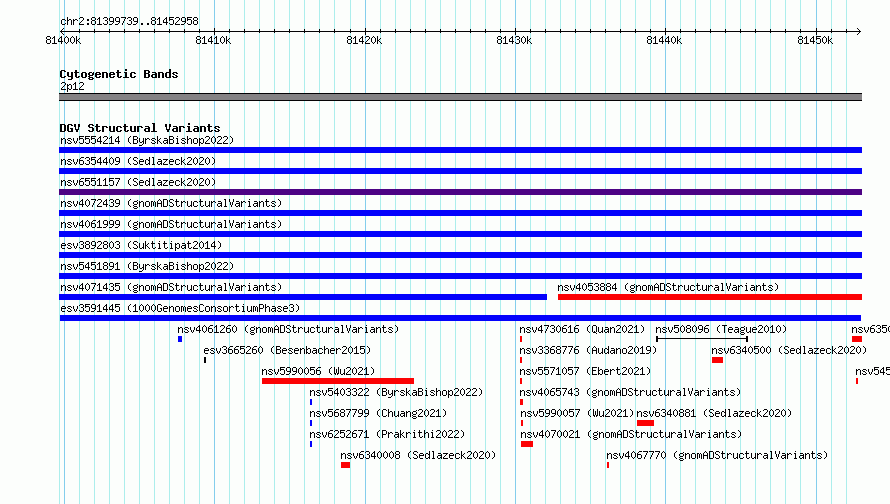Image resolution: width=890 pixels, height=504 pixels.
Task: Click the red marker under nsv6340008
Action: pos(345,465)
